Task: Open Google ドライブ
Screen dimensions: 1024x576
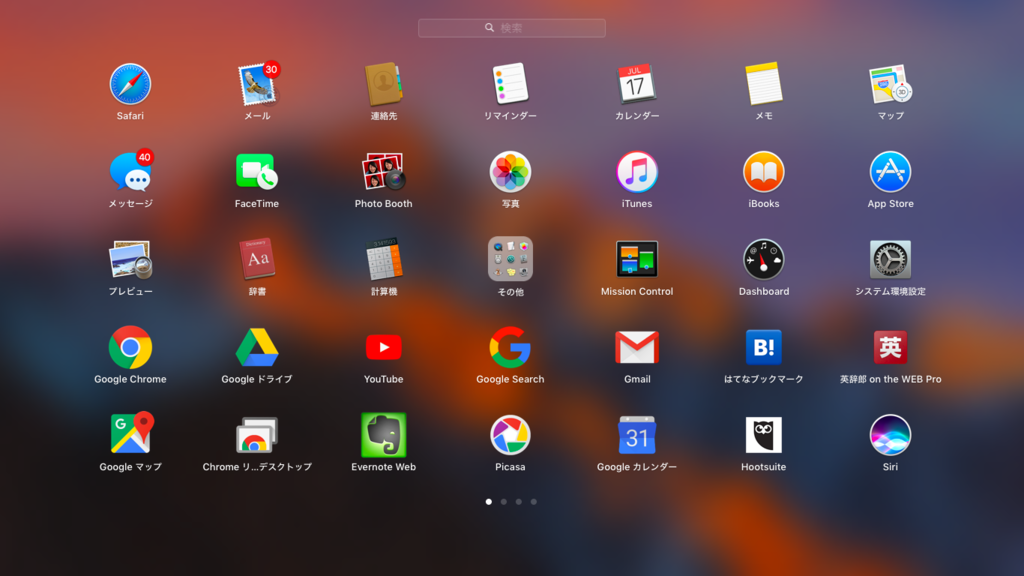Action: [x=257, y=347]
